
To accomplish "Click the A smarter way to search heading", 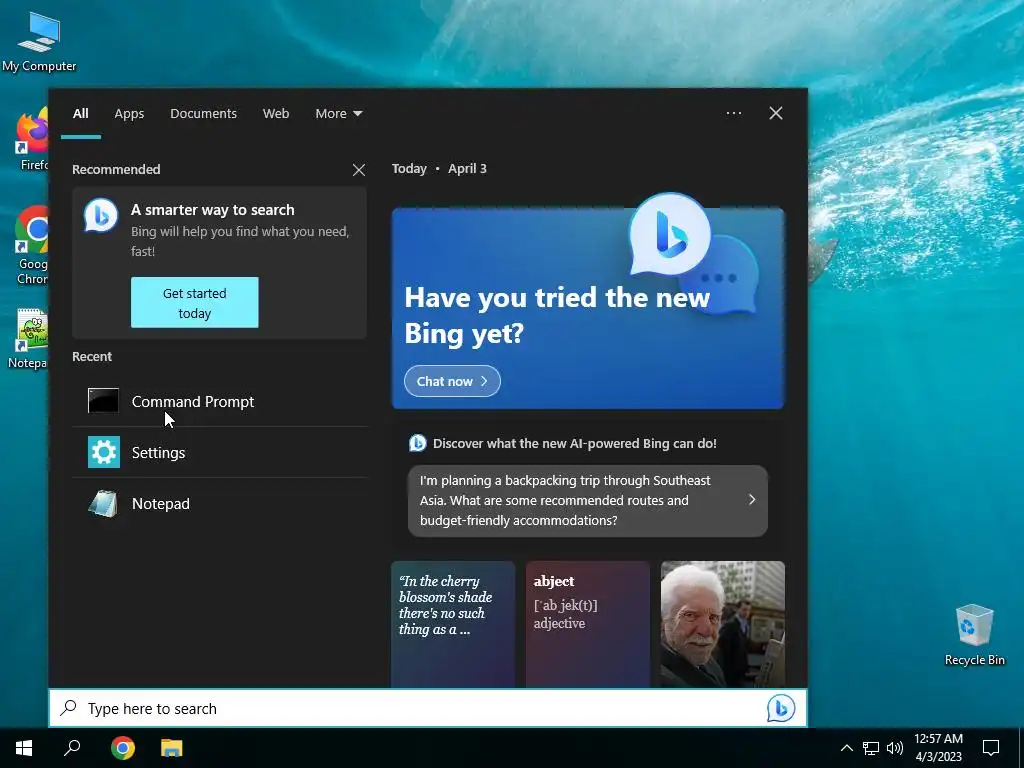I will click(x=213, y=210).
